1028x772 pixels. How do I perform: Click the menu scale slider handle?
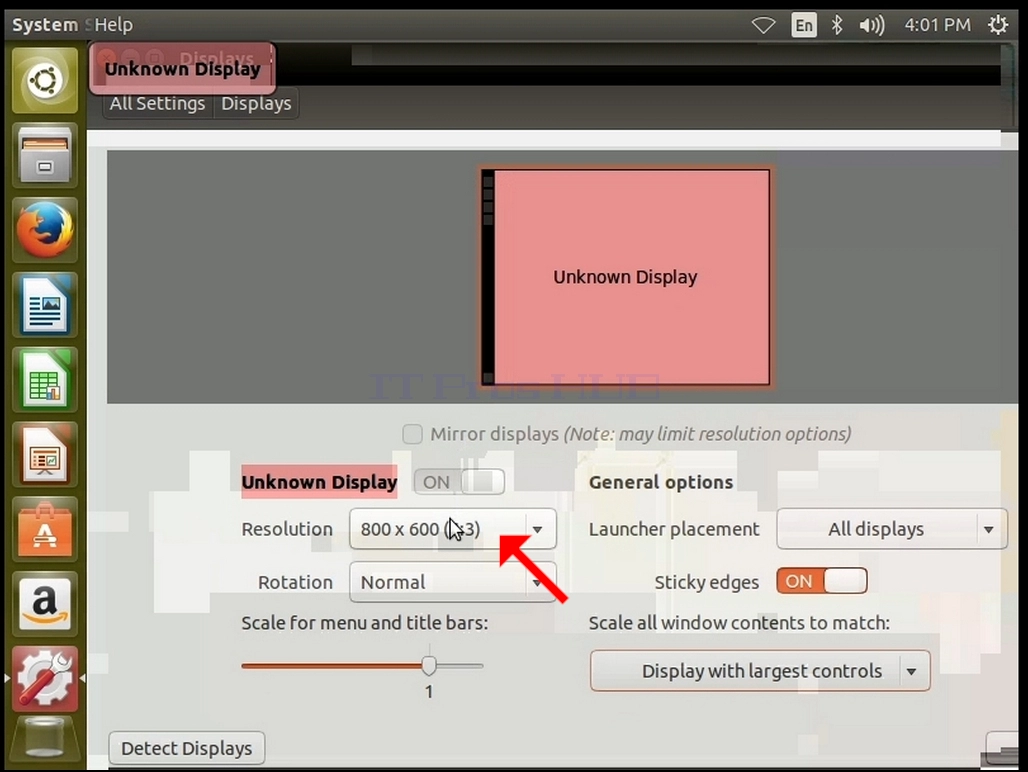[429, 665]
